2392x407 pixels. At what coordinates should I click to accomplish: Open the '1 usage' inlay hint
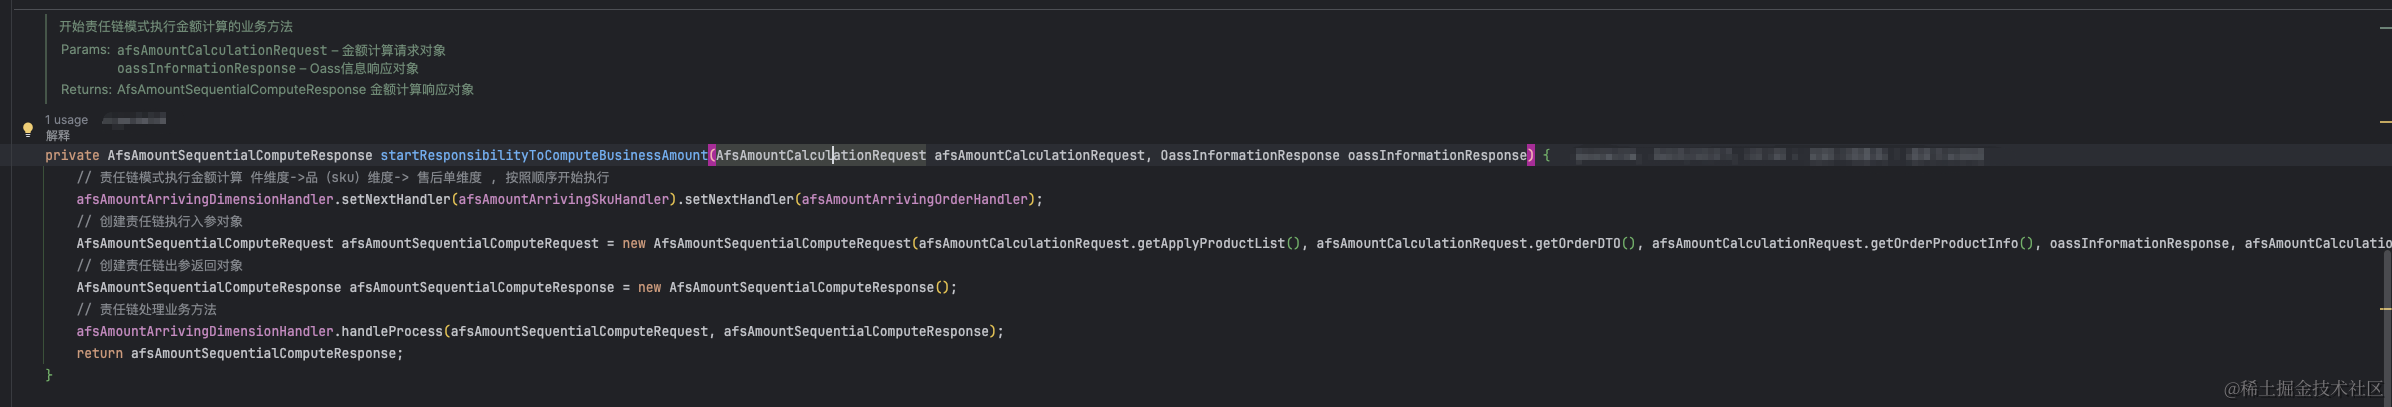coord(66,120)
